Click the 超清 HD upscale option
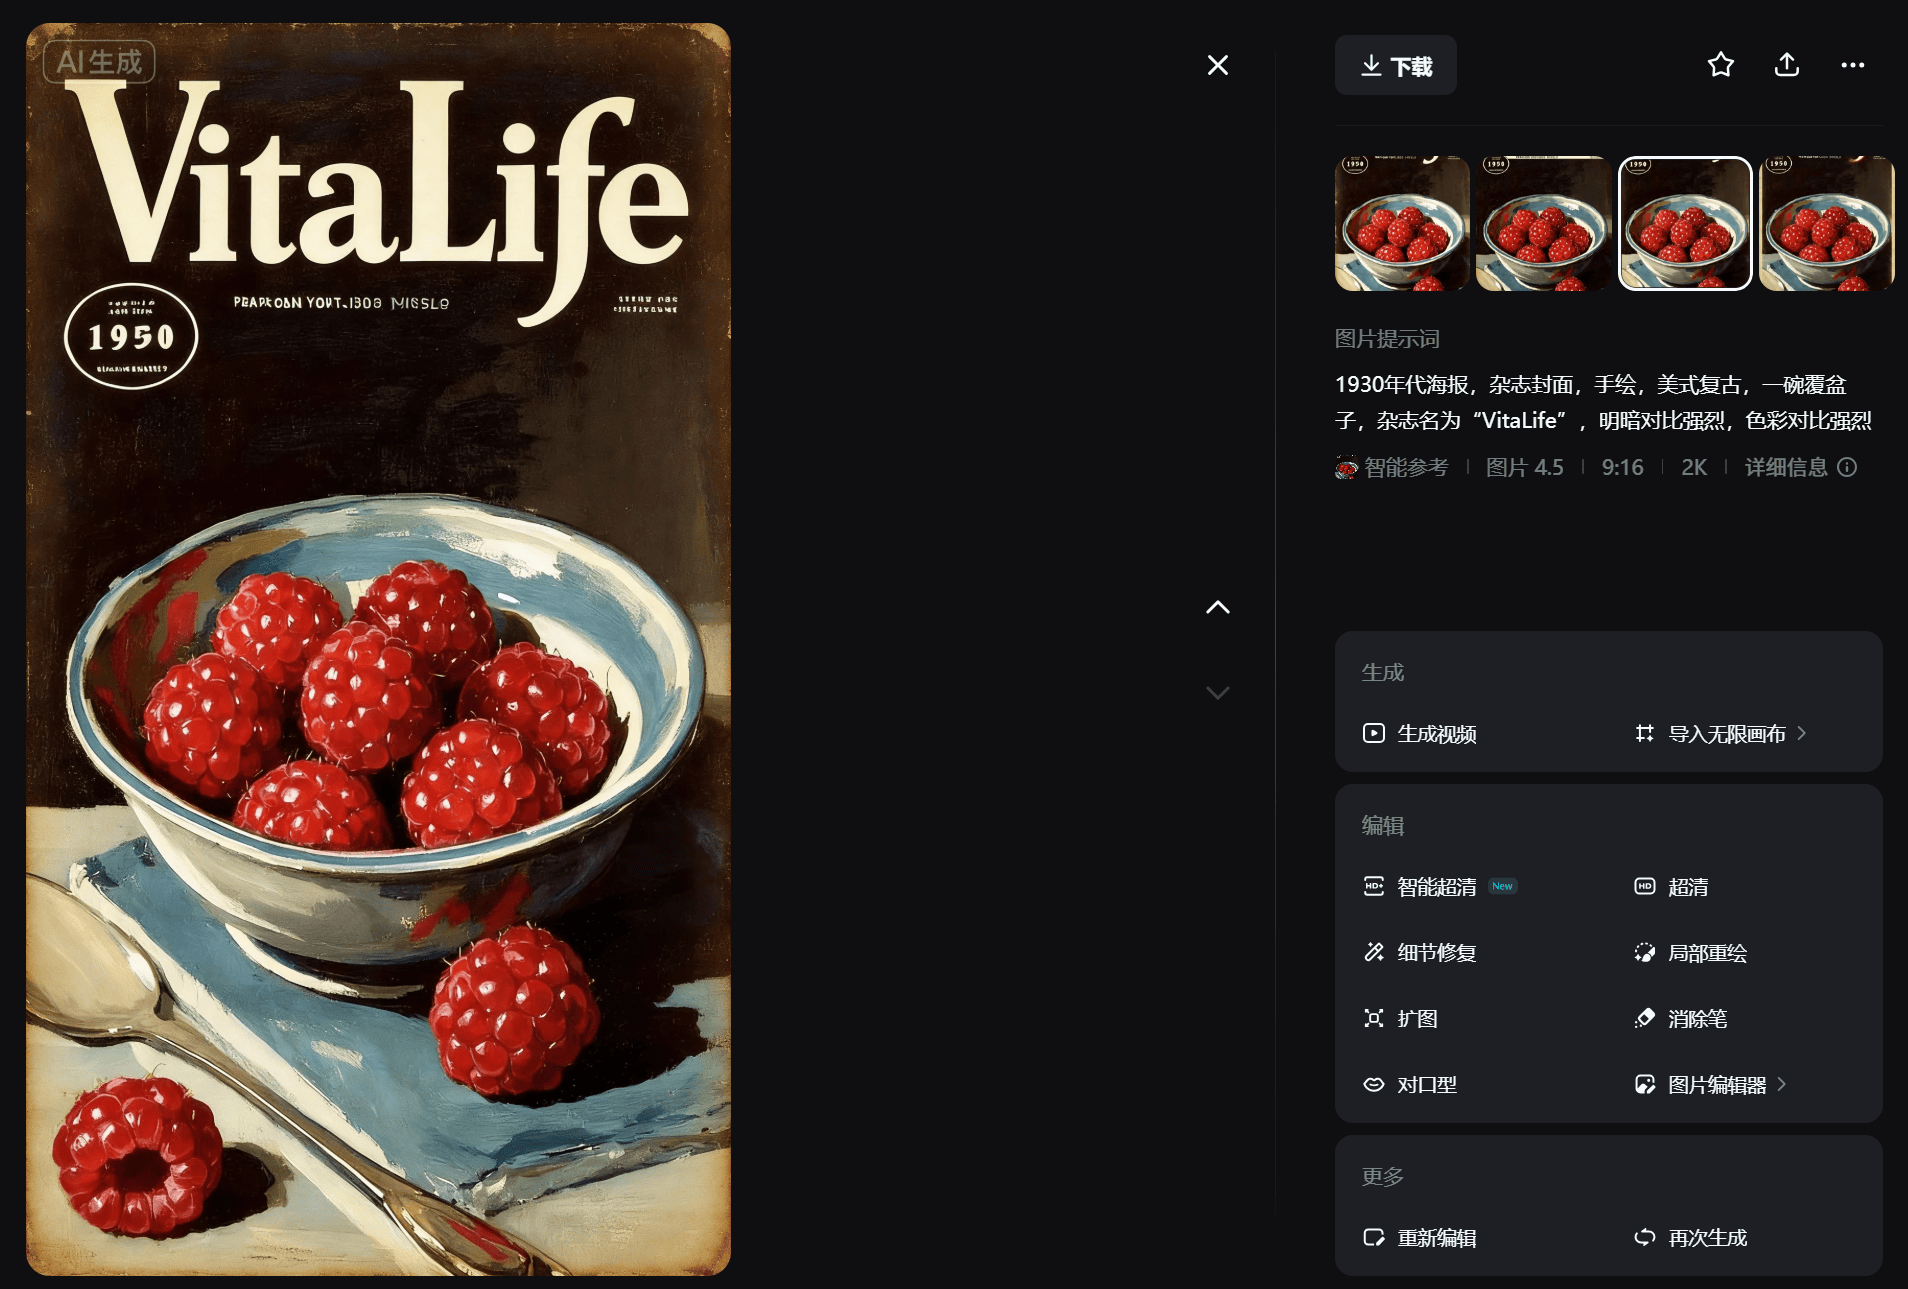Screen dimensions: 1908x1289 1671,886
